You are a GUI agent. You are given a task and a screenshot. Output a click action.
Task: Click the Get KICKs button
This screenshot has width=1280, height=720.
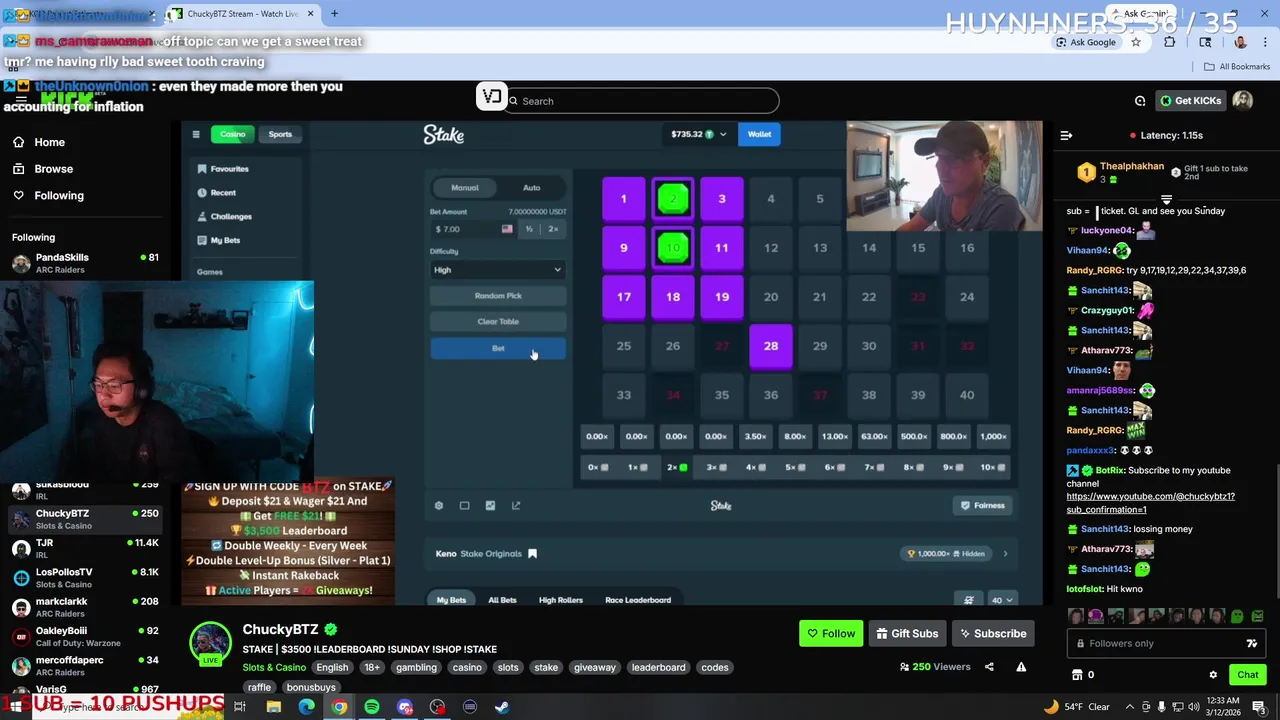[1190, 101]
